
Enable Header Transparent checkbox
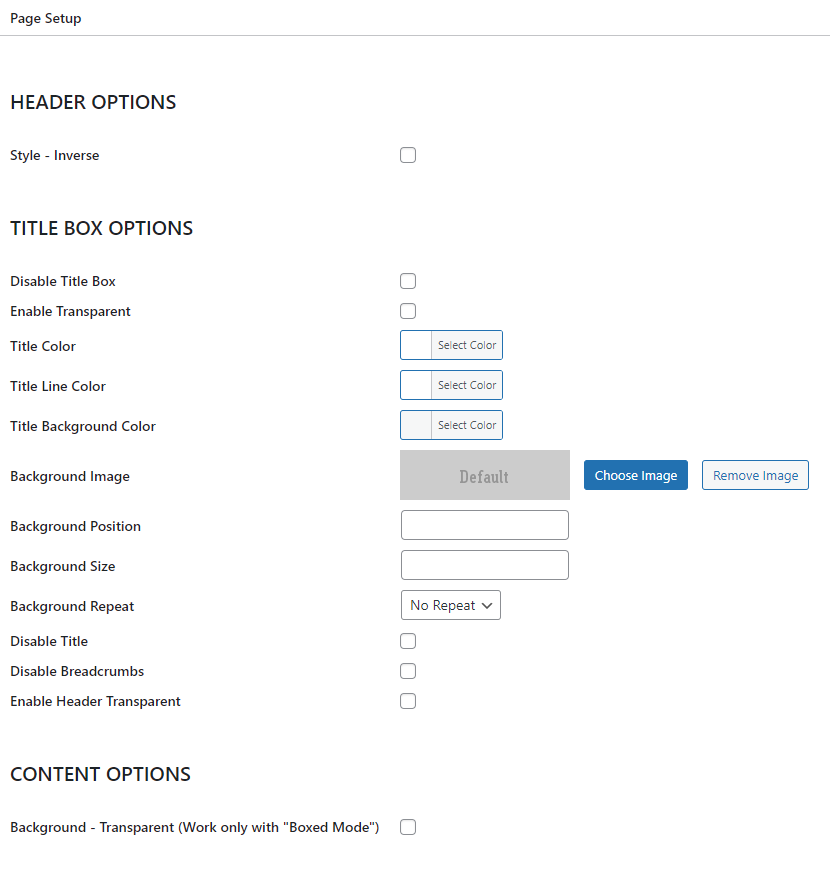pyautogui.click(x=408, y=701)
